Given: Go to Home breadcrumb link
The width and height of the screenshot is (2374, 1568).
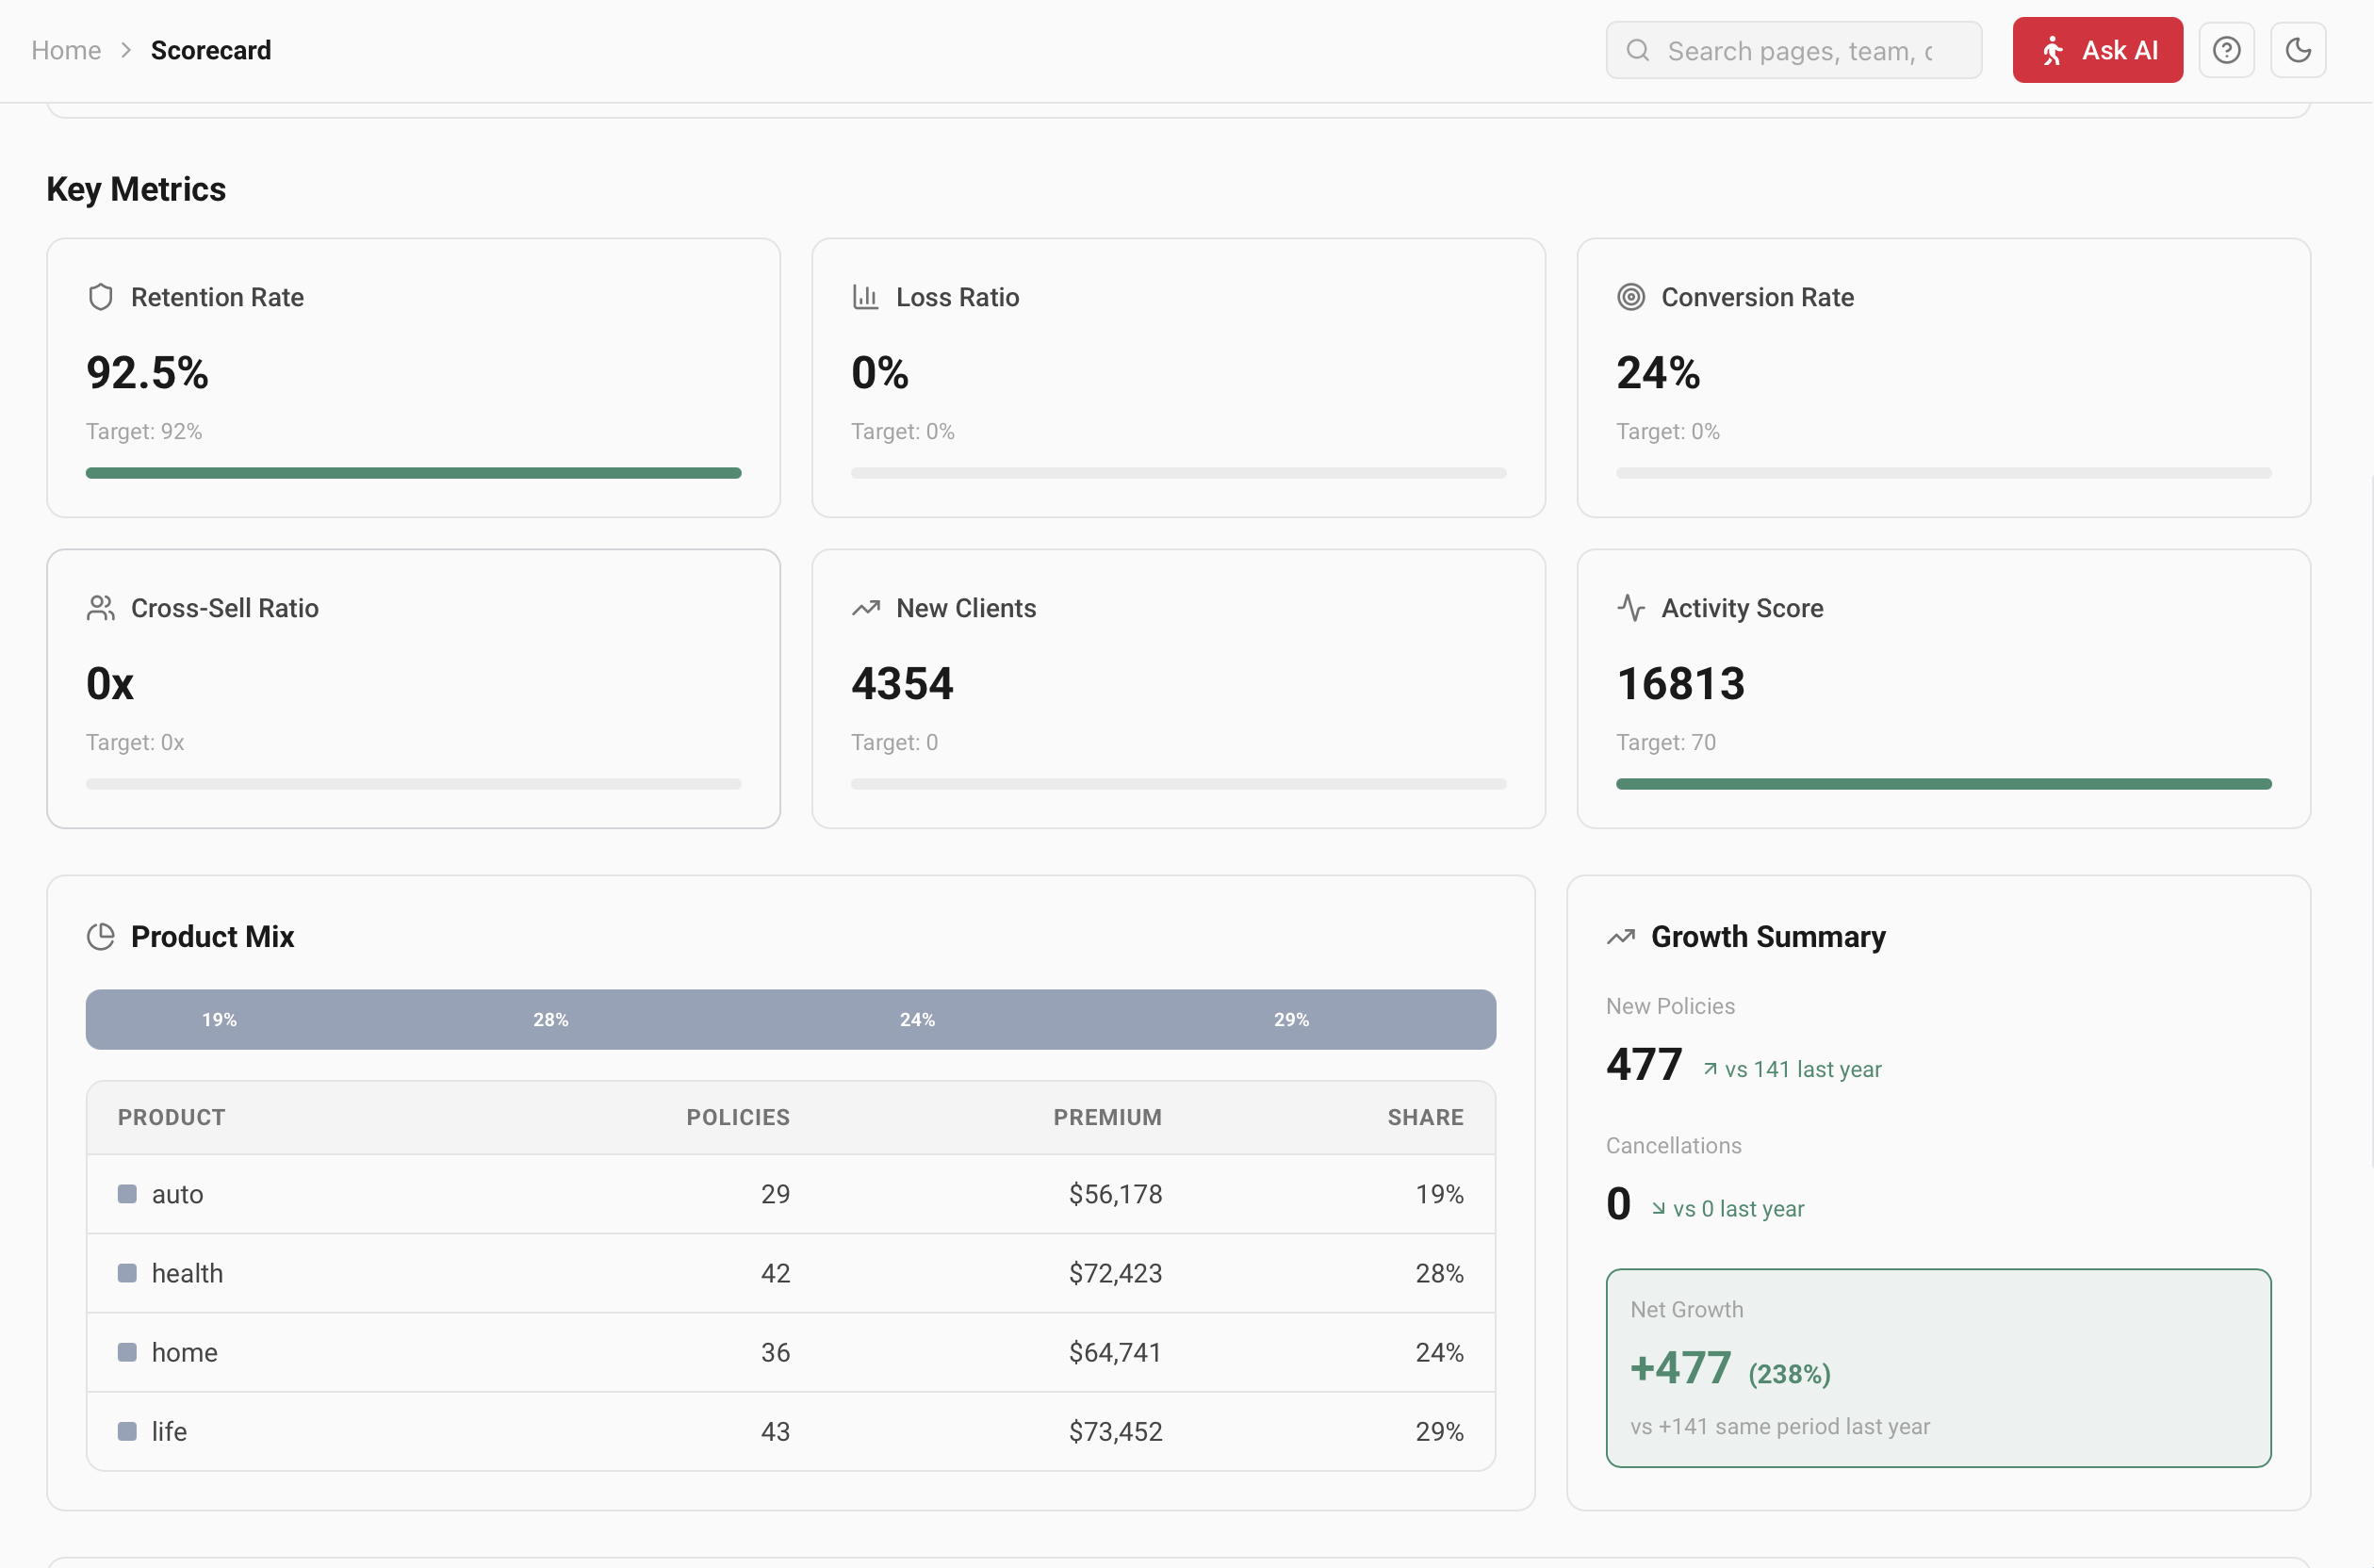Looking at the screenshot, I should [x=66, y=50].
